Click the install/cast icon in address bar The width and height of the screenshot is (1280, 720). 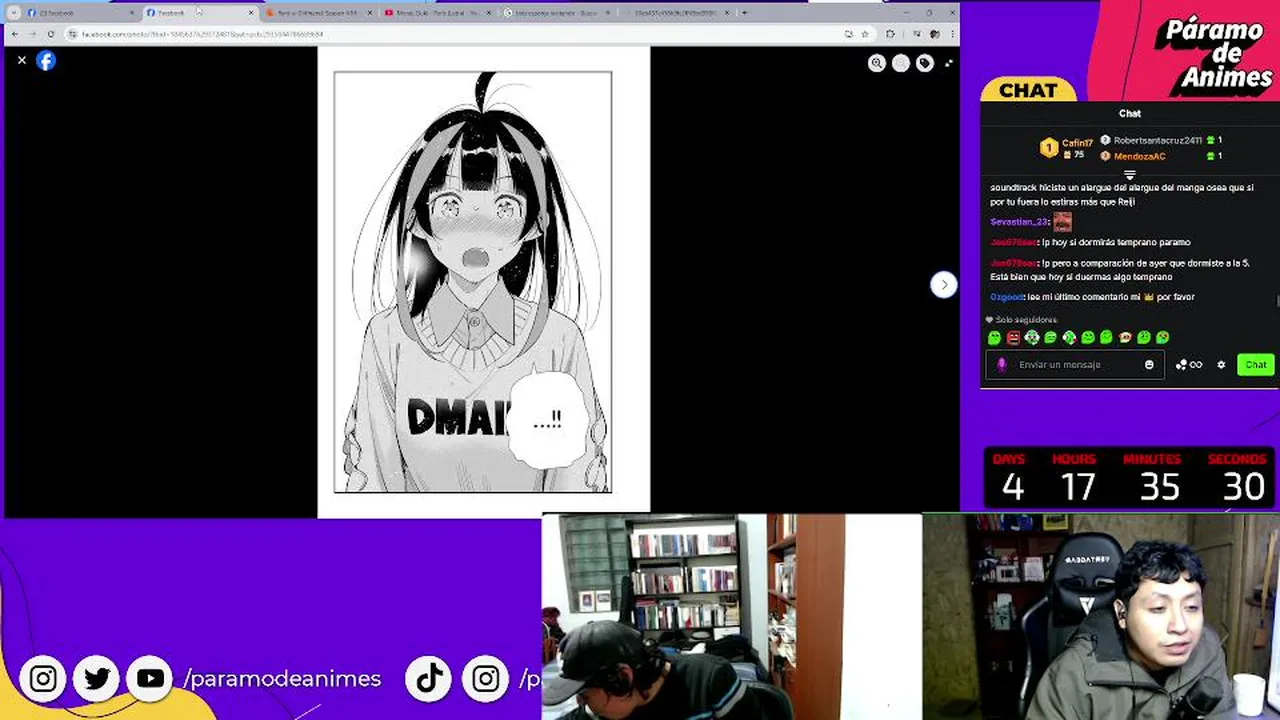click(x=849, y=34)
